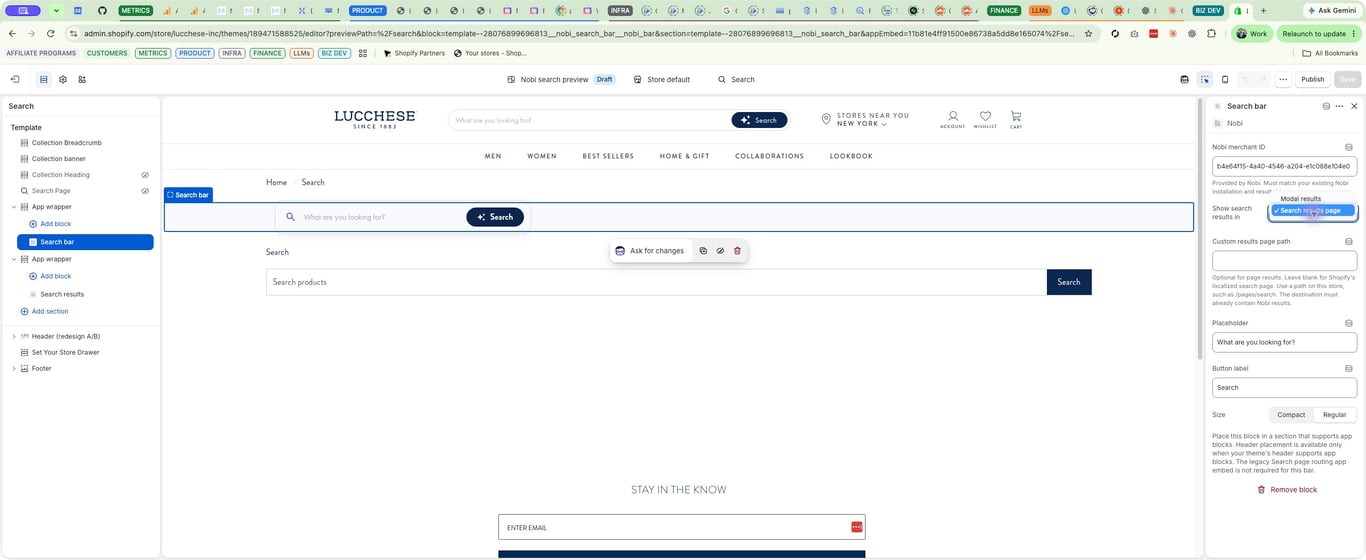Click the desktop preview icon
Screen dimensions: 1366x560
[x=1185, y=79]
